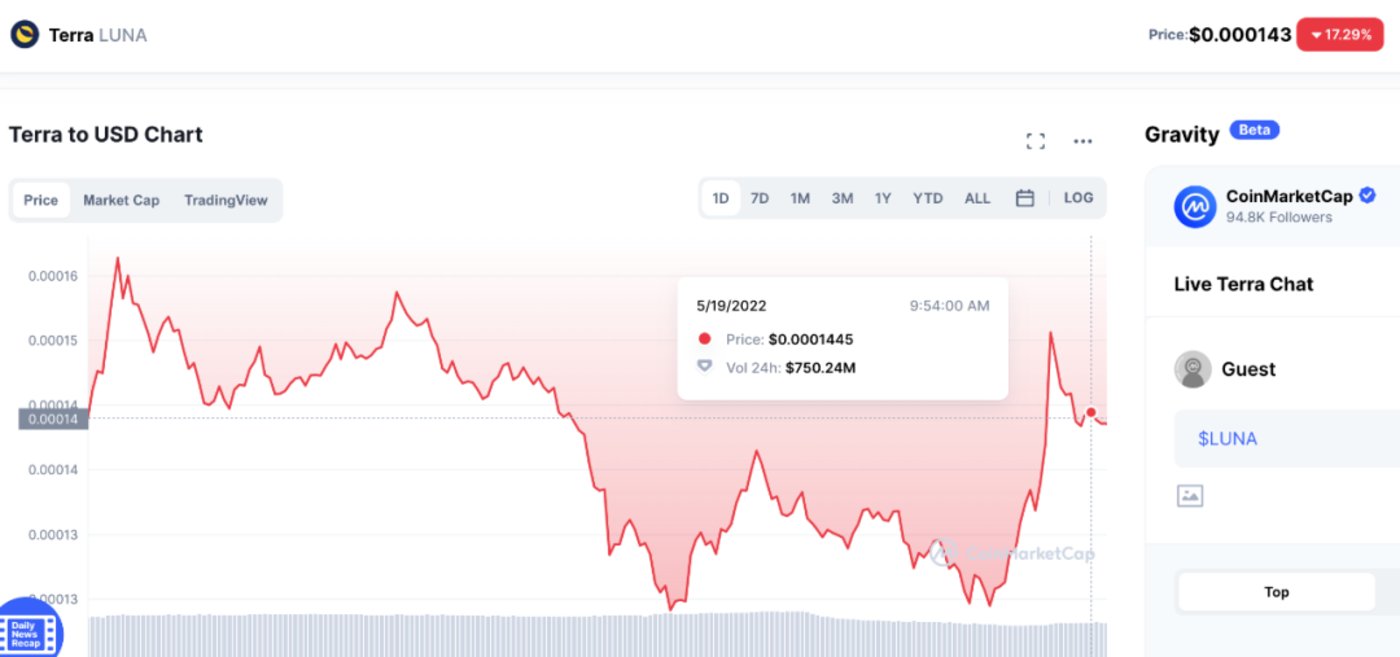Open the chart fullscreen view icon

click(1035, 140)
